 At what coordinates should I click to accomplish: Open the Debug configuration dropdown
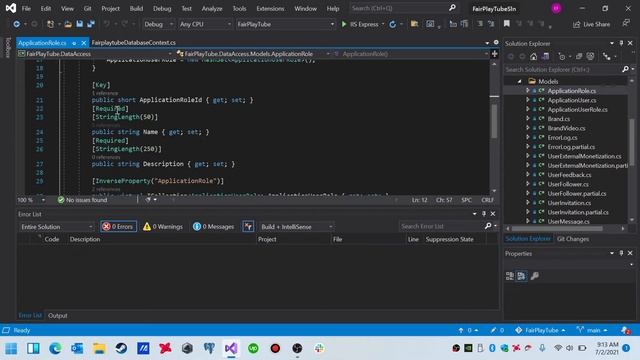158,24
